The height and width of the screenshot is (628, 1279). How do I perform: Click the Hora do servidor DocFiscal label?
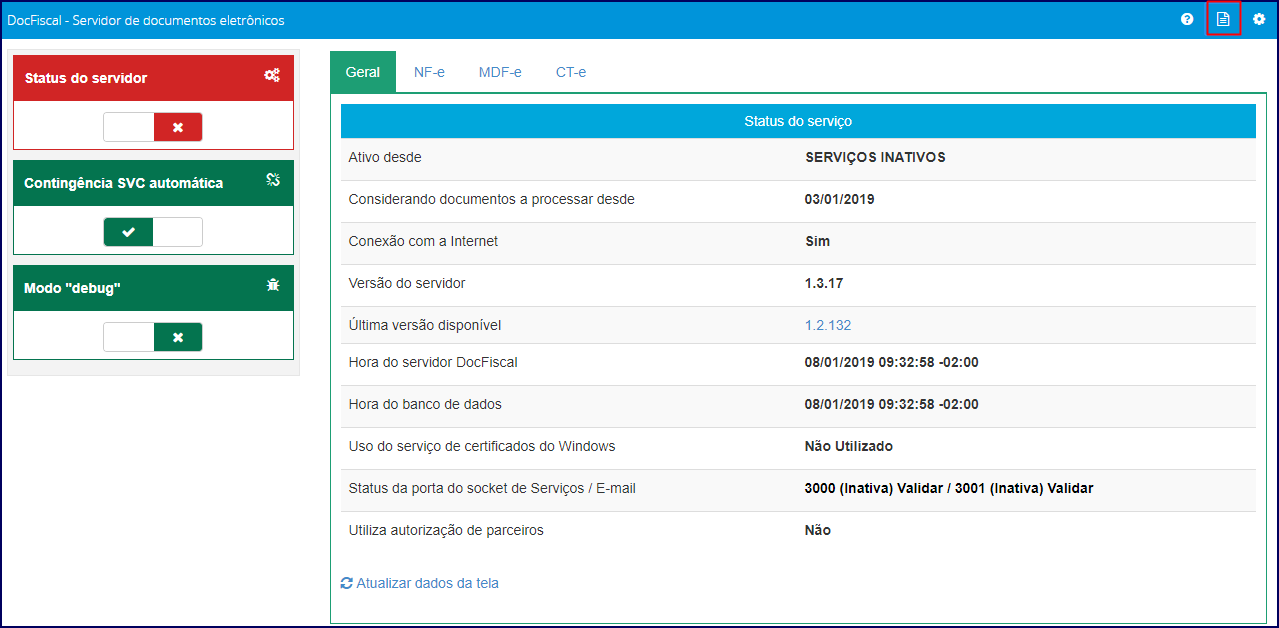[433, 362]
